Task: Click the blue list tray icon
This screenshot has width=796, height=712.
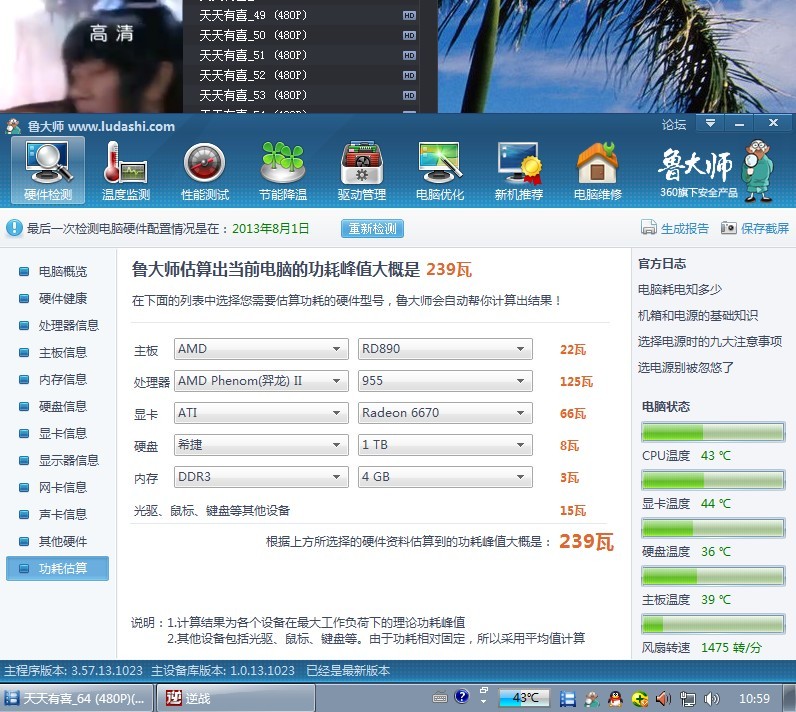Action: [568, 699]
